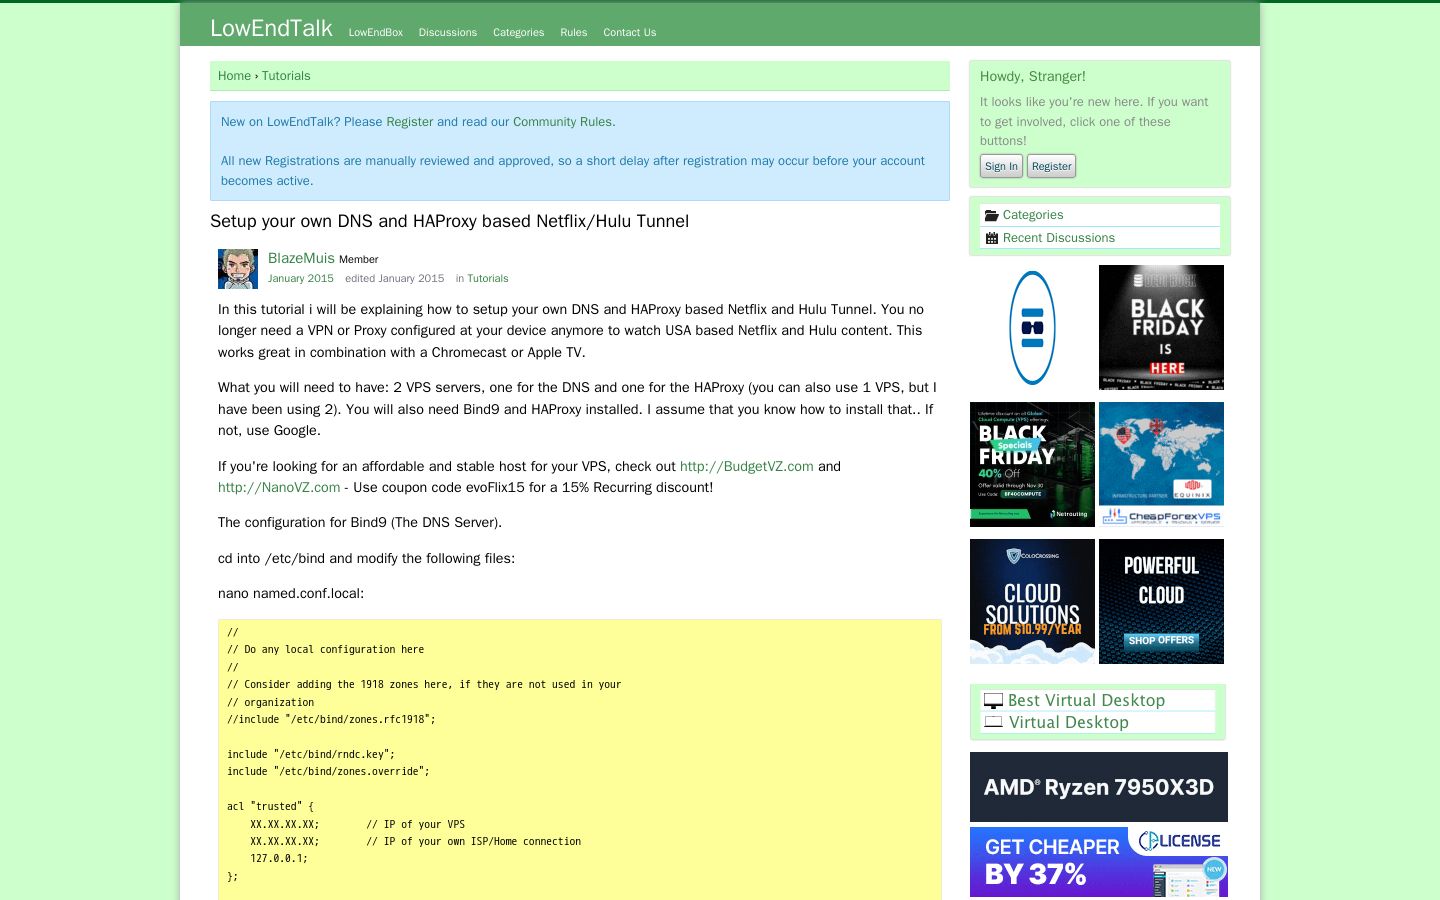Click the Register button under Howdy, Stranger
The width and height of the screenshot is (1440, 900).
pos(1052,166)
